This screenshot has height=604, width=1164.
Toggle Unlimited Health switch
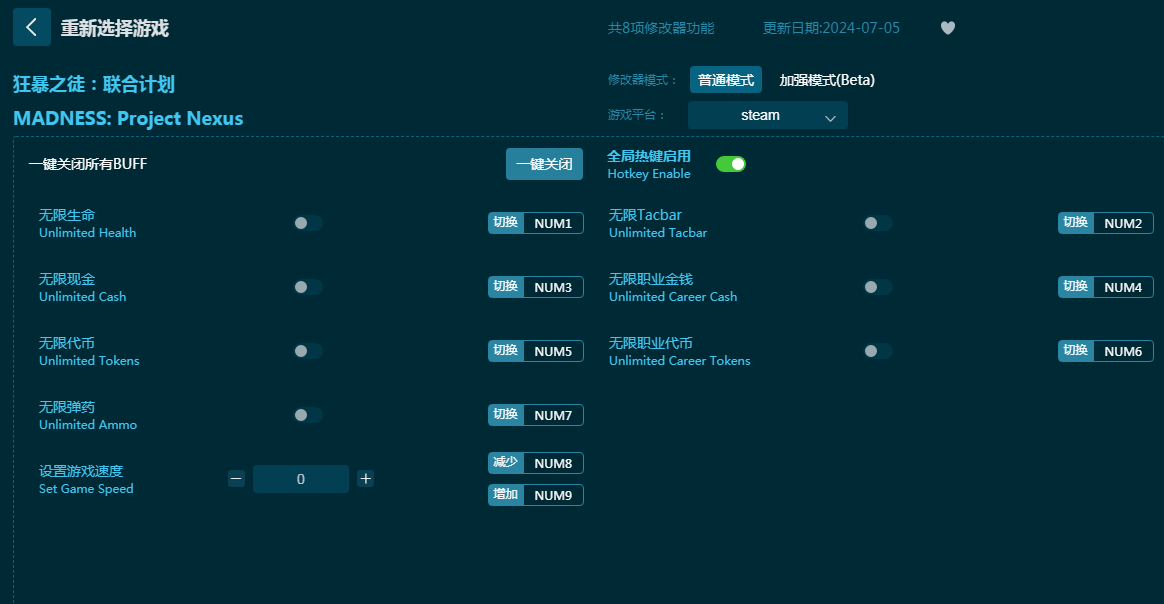pyautogui.click(x=307, y=223)
